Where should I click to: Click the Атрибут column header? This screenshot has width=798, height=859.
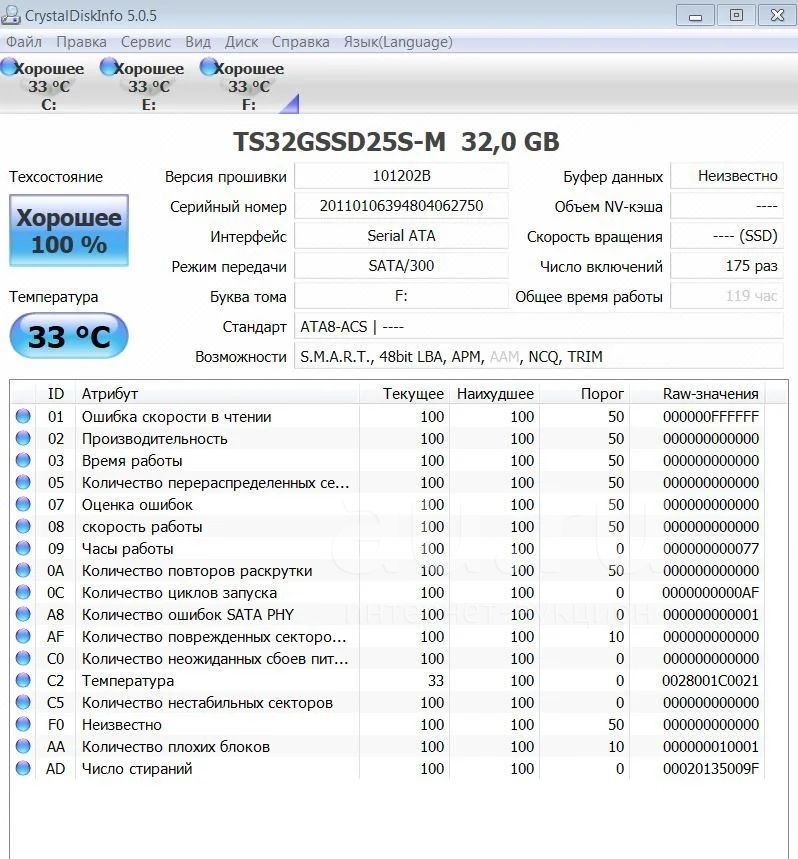tap(217, 393)
